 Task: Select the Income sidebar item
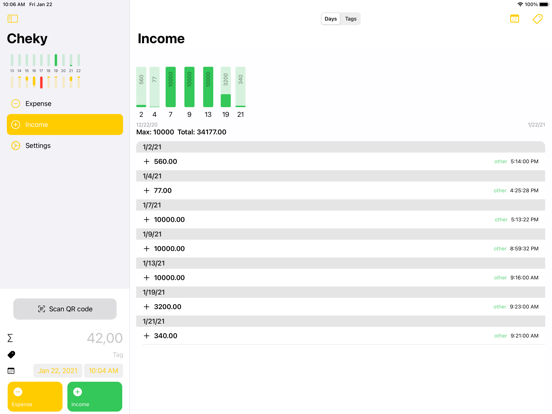click(65, 124)
